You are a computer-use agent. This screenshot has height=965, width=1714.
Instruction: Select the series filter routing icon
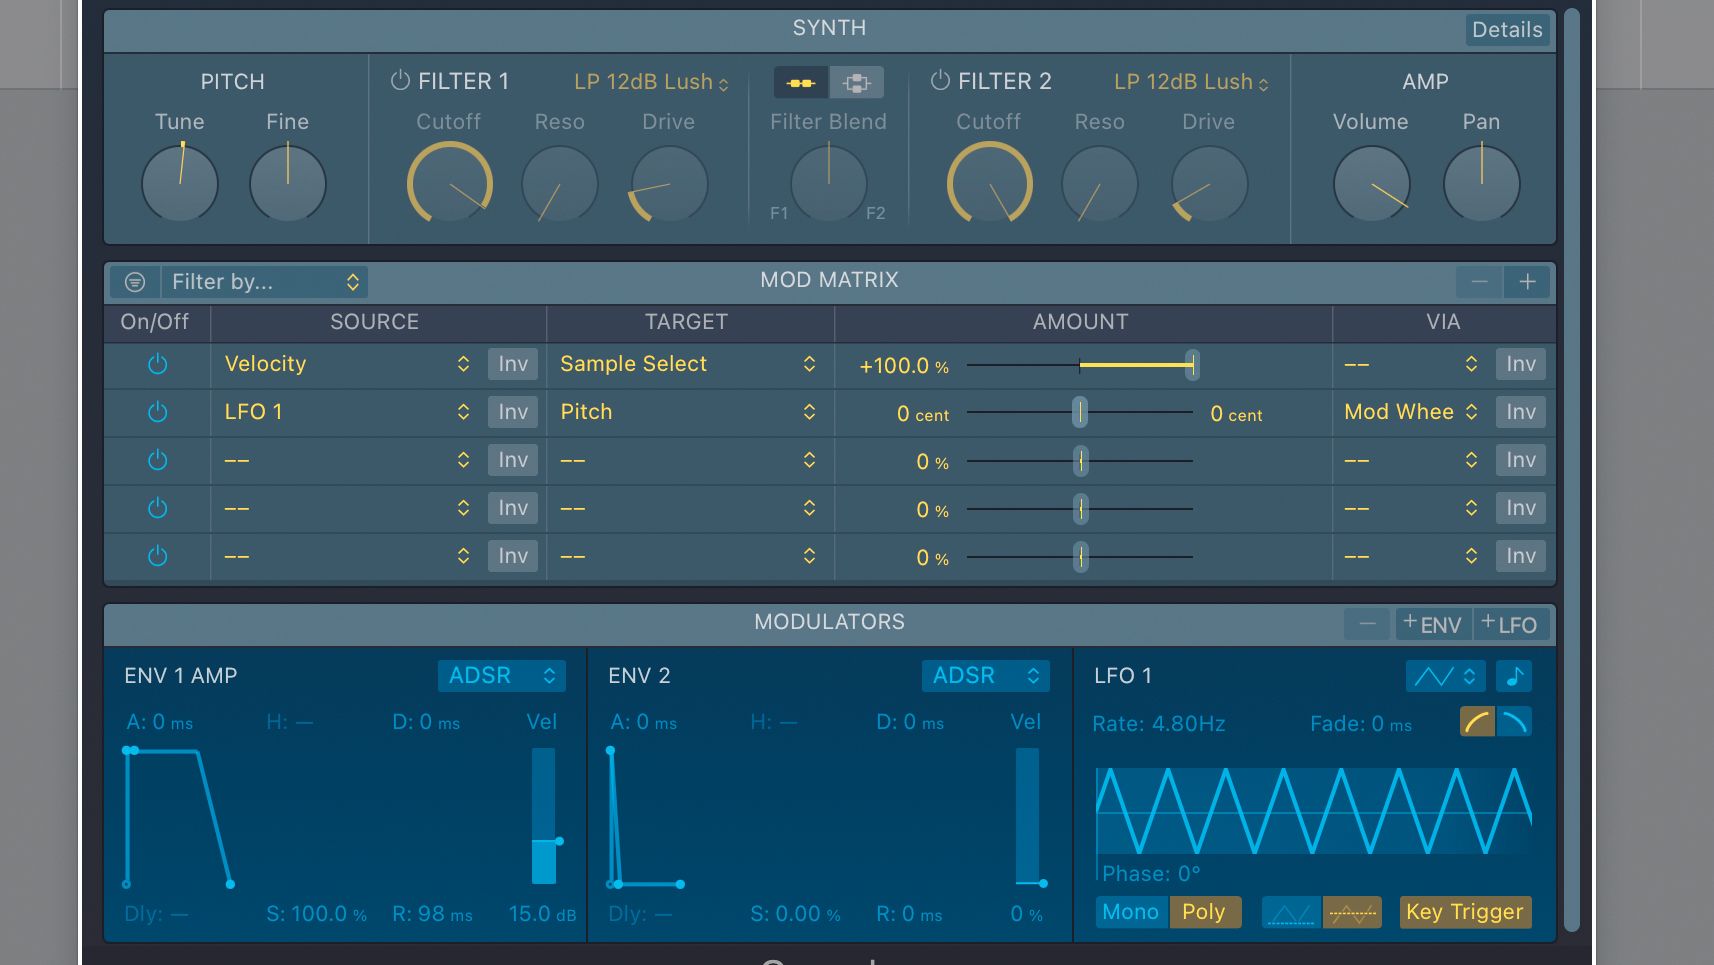point(800,82)
